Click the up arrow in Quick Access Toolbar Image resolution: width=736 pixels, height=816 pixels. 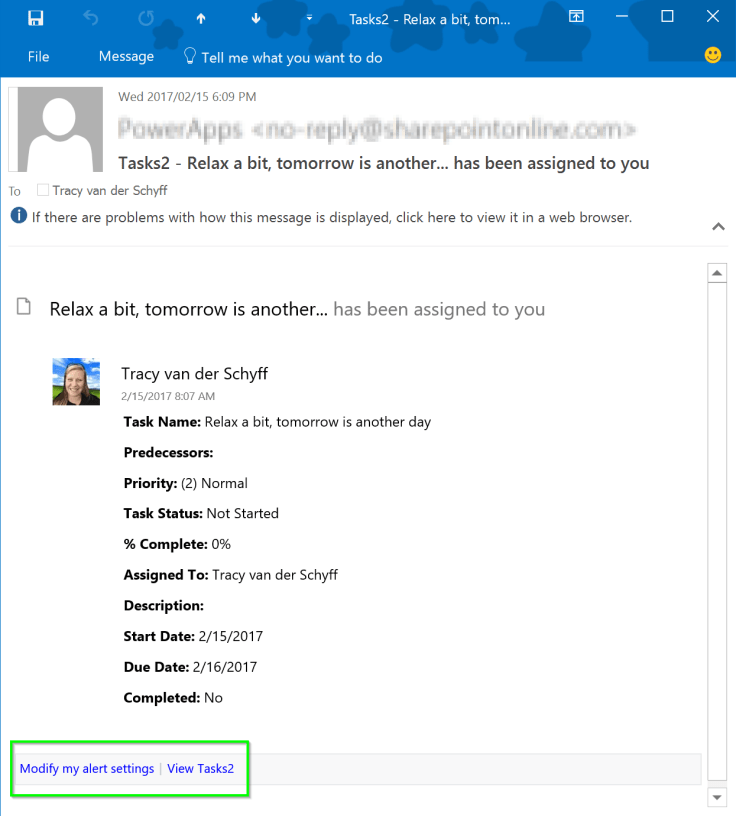point(201,17)
